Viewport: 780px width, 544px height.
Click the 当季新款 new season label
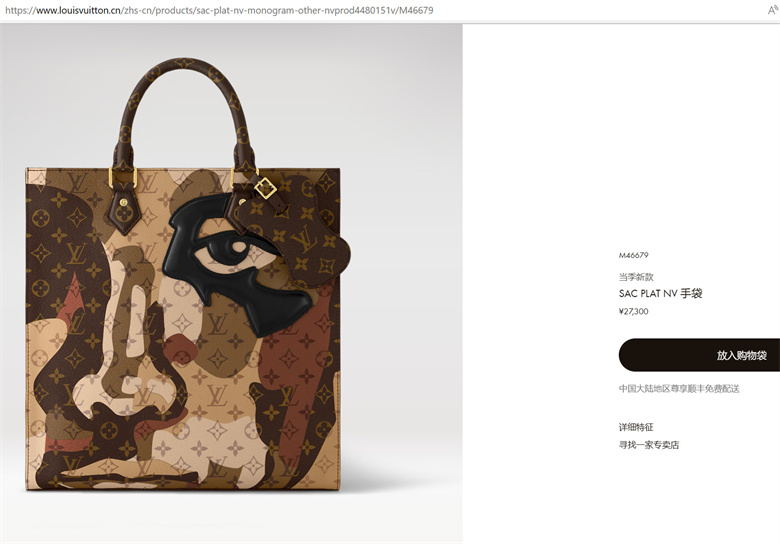tap(636, 277)
